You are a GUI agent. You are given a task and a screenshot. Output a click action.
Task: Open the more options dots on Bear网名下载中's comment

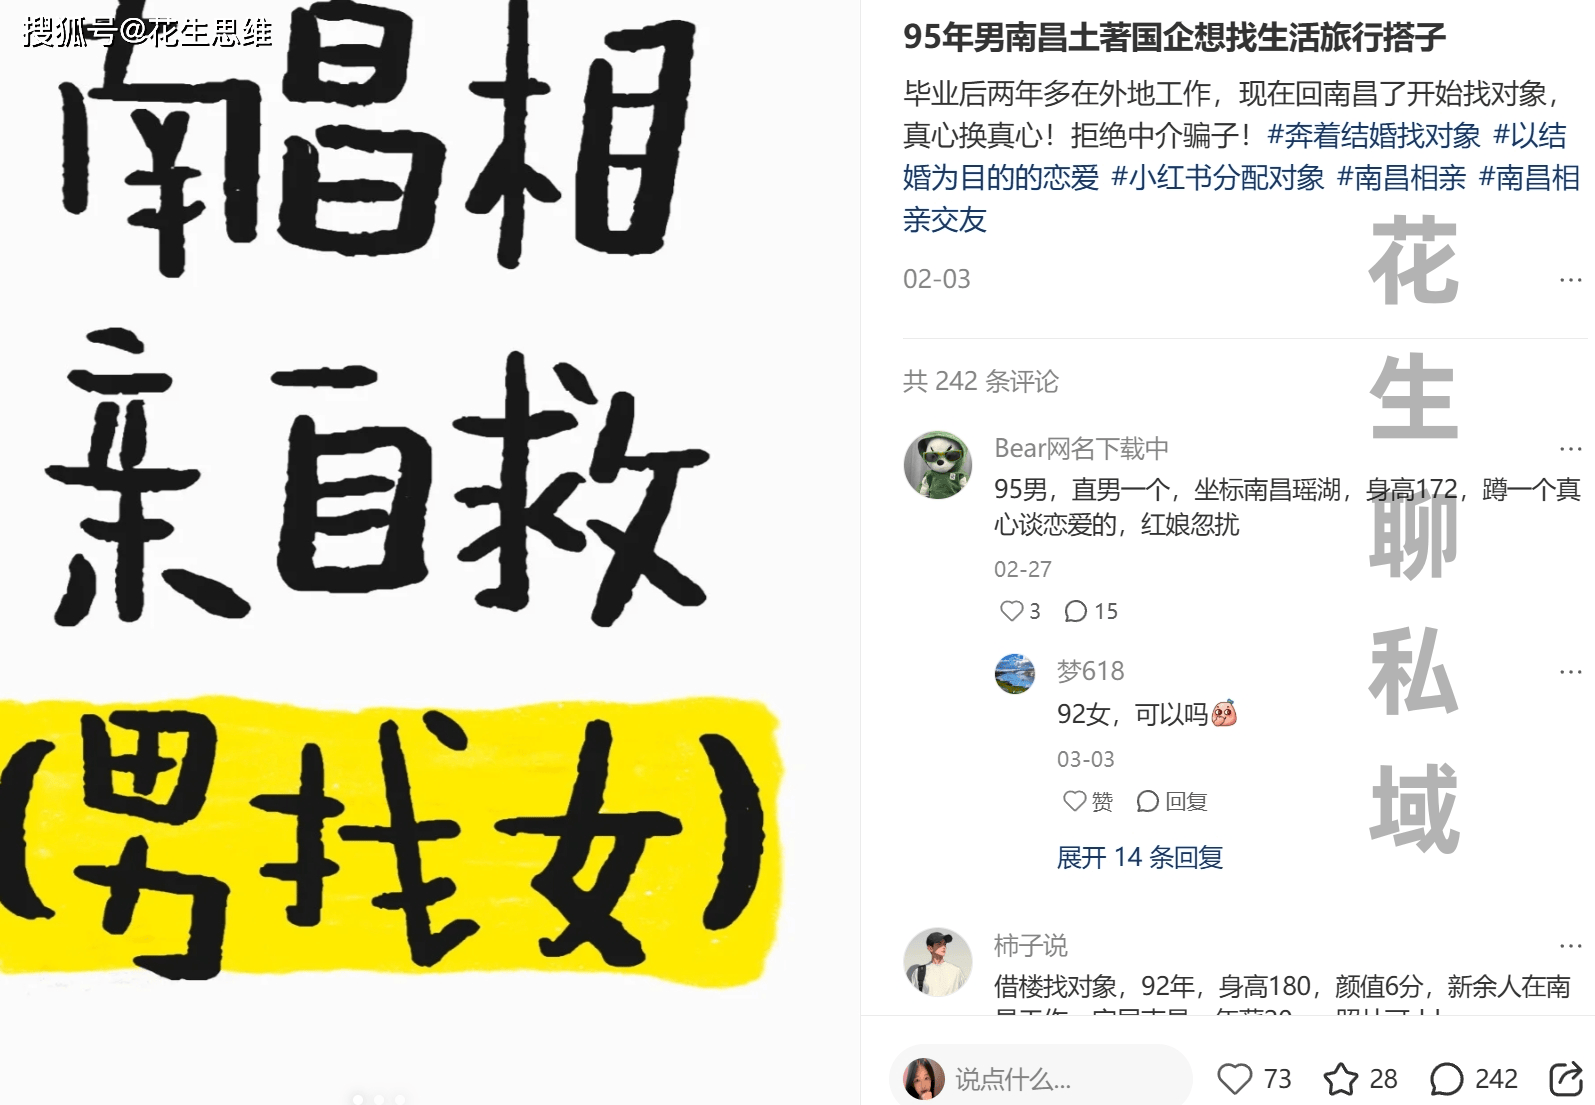[1570, 449]
